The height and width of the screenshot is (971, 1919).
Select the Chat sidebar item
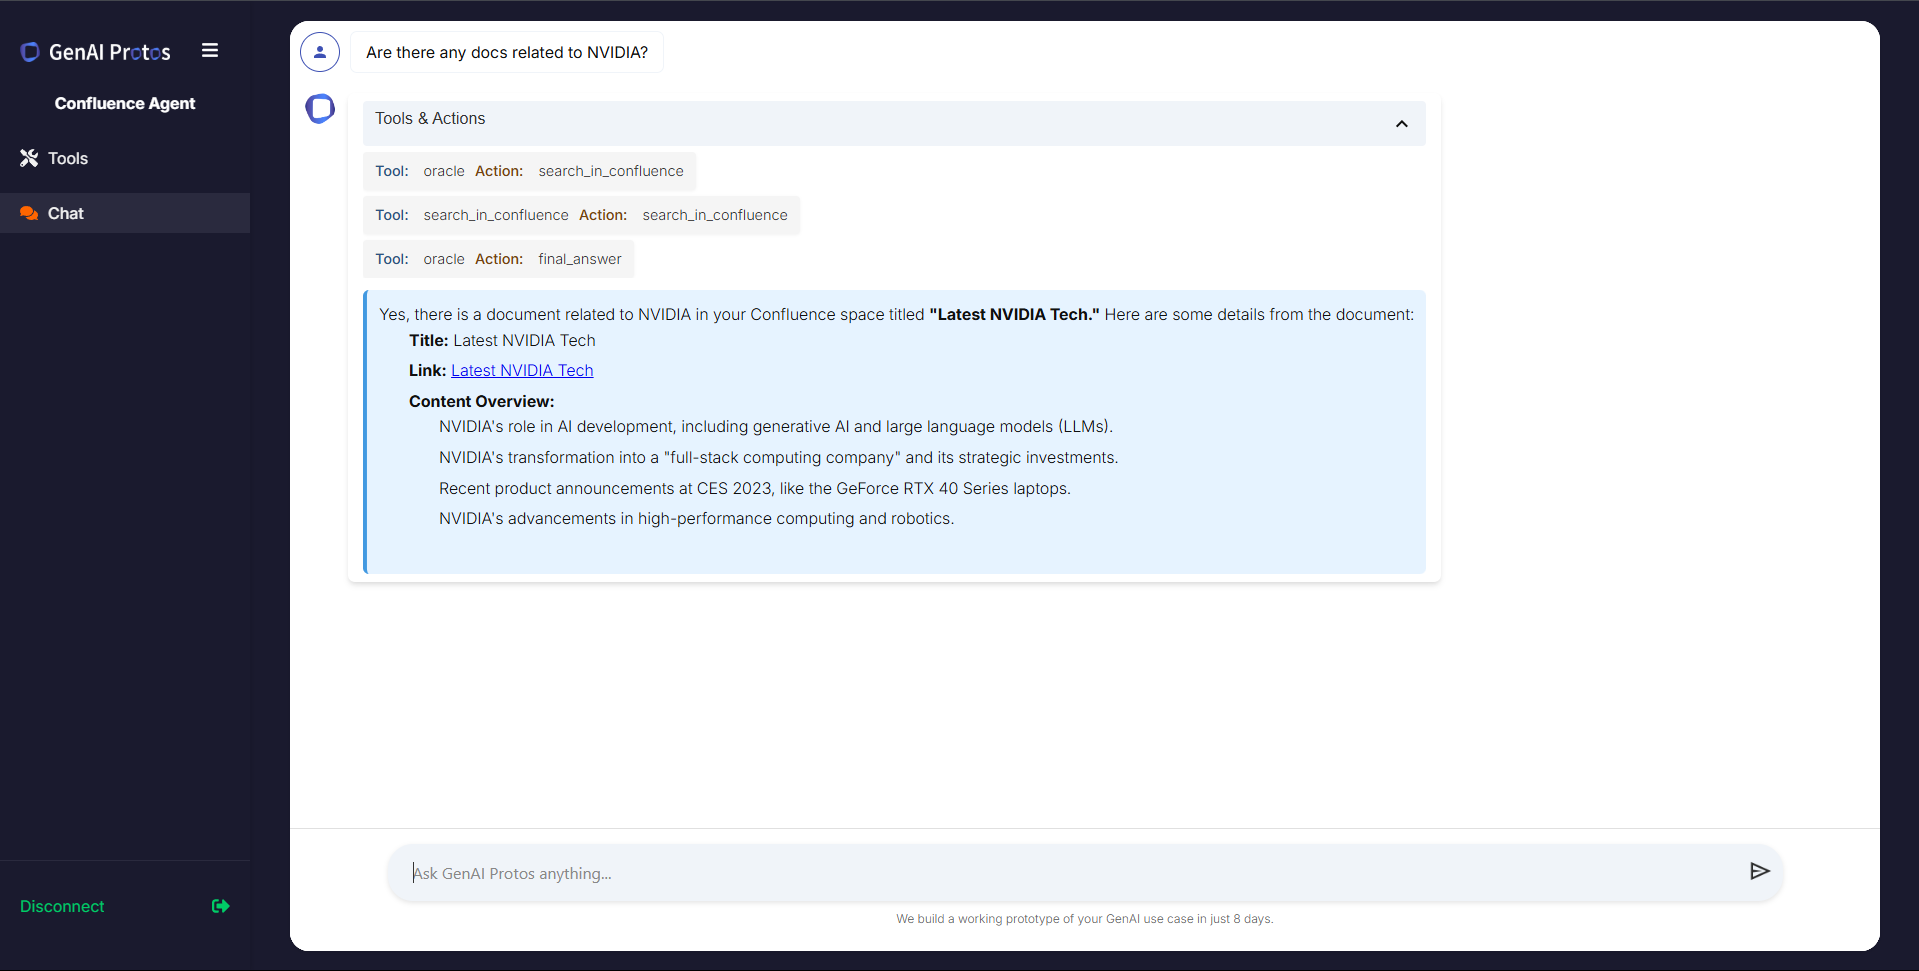125,213
